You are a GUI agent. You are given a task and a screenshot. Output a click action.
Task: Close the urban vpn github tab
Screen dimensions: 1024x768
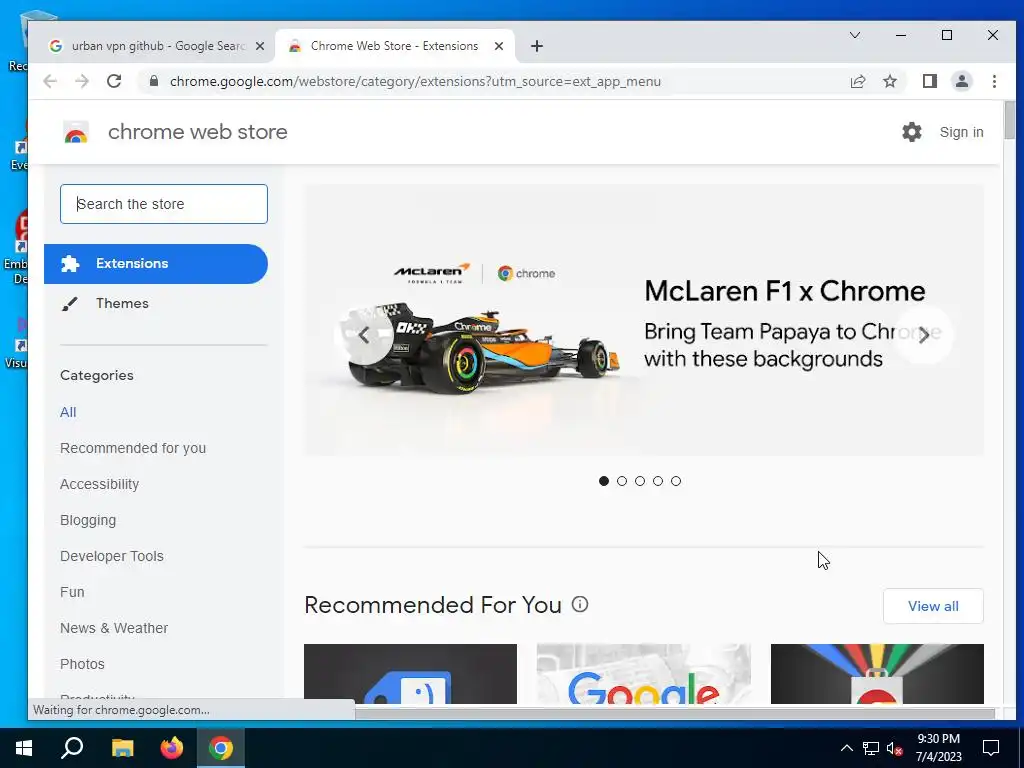[260, 46]
